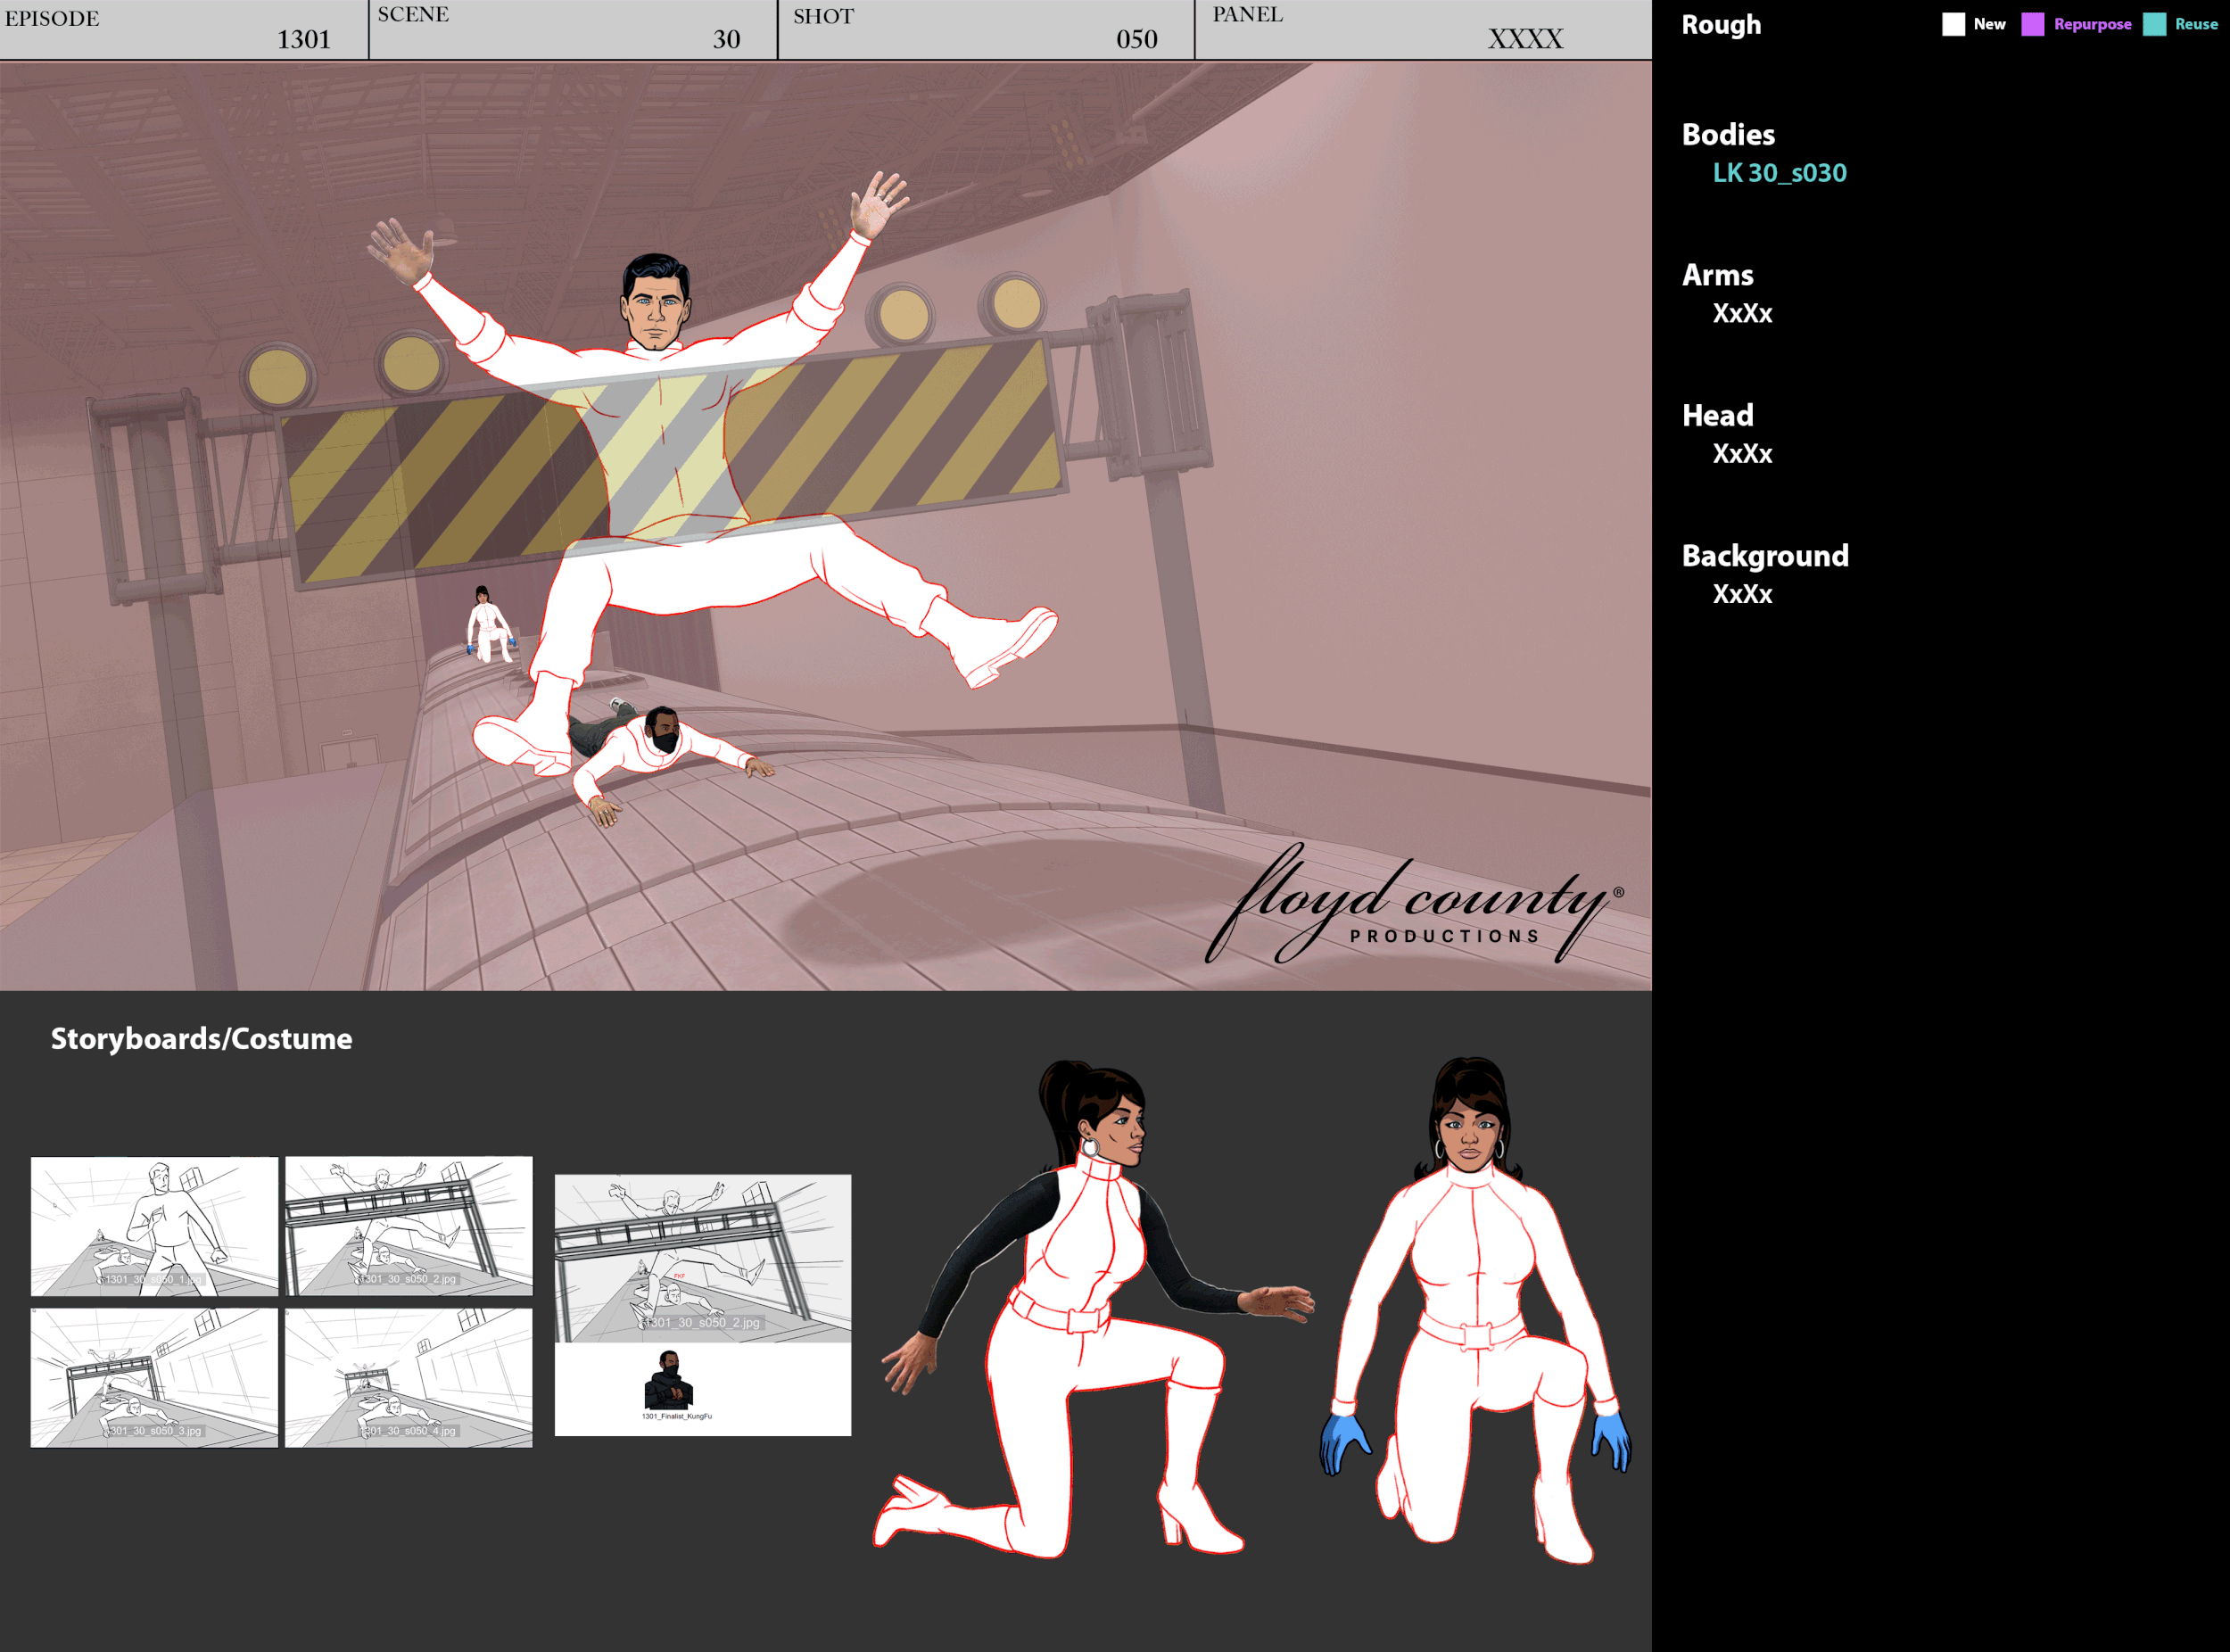Image resolution: width=2230 pixels, height=1652 pixels.
Task: Select the 'Rough' heading text
Action: [x=1721, y=25]
